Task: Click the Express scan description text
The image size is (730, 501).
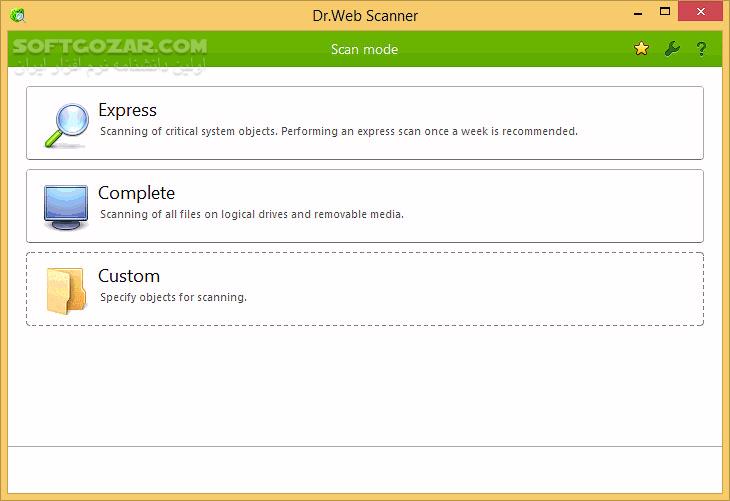Action: (338, 131)
